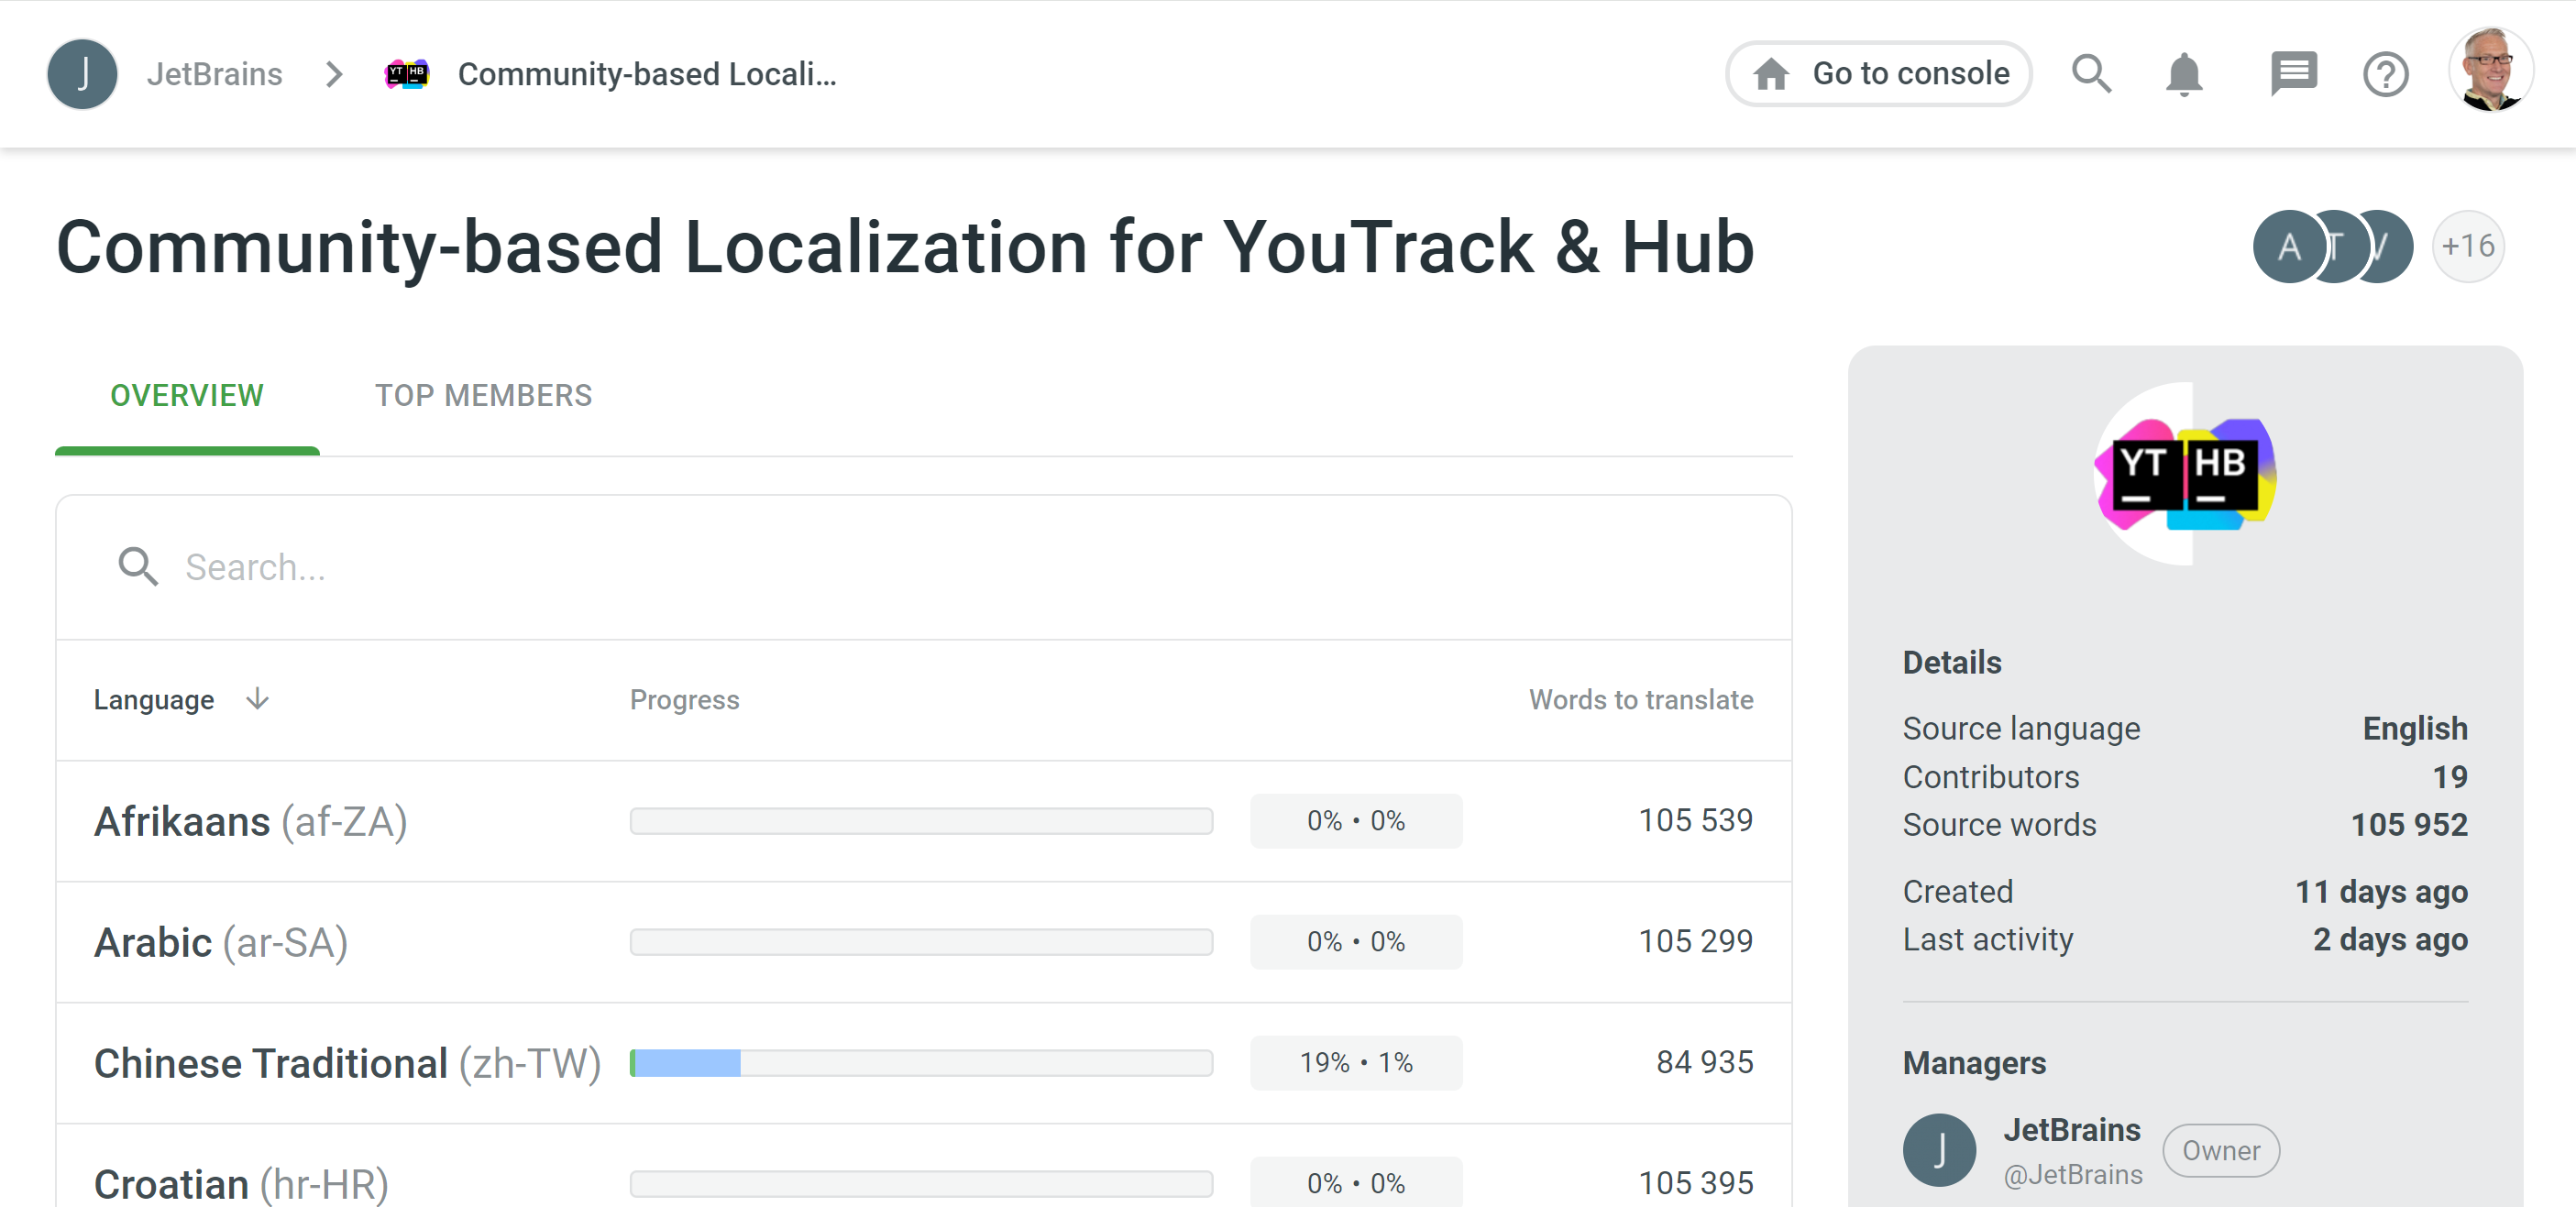Select the OVERVIEW tab
The width and height of the screenshot is (2576, 1207).
(x=187, y=395)
